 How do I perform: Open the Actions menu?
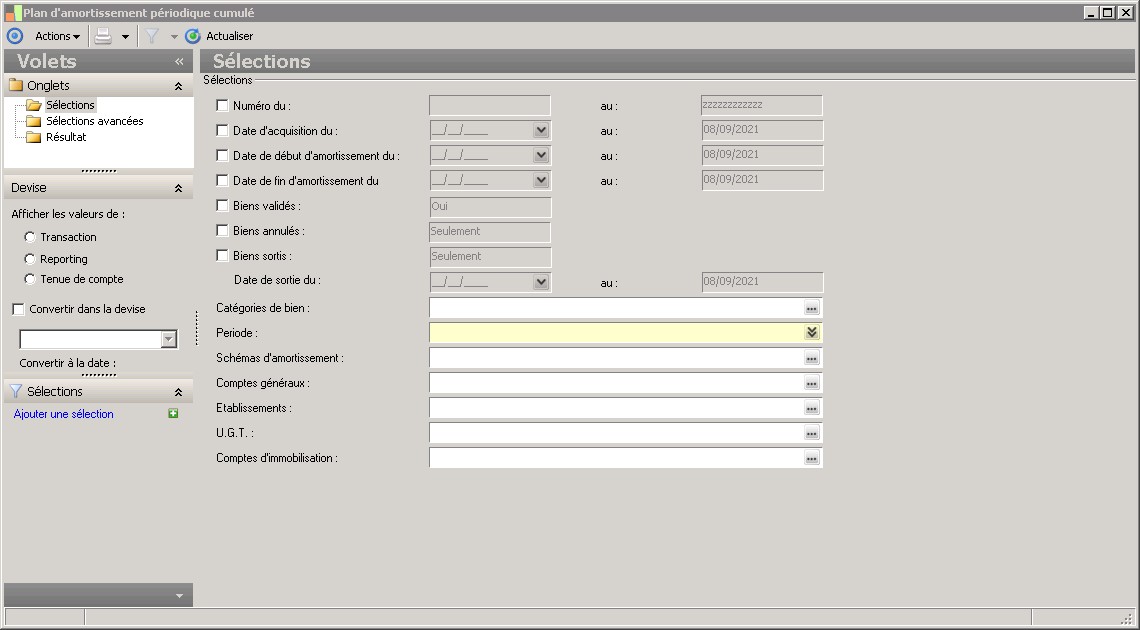[57, 36]
